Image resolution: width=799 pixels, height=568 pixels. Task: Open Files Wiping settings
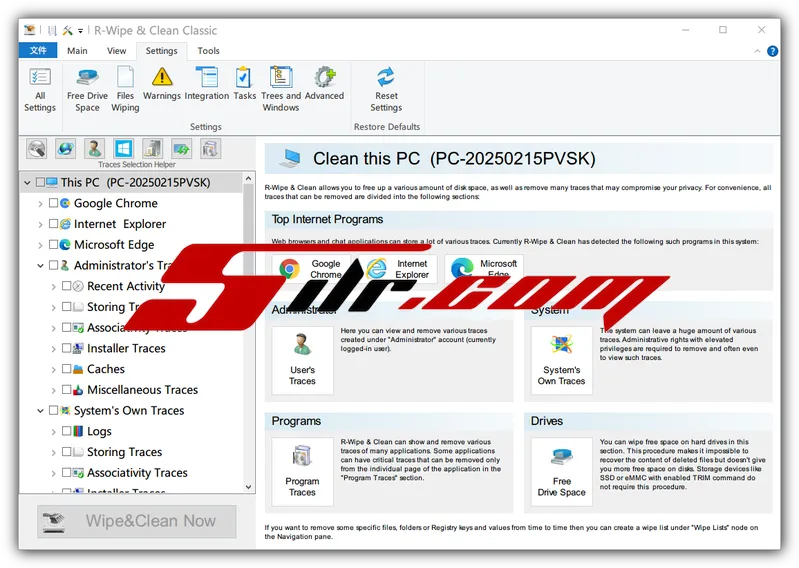(x=125, y=90)
